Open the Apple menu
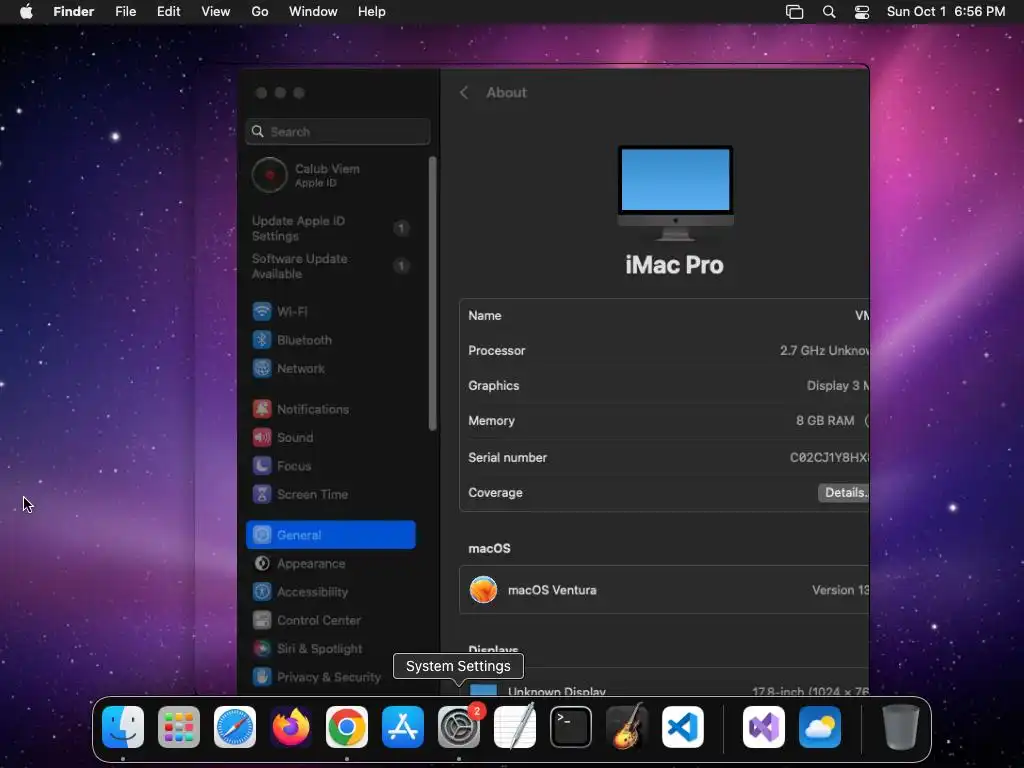This screenshot has height=768, width=1024. [x=26, y=12]
